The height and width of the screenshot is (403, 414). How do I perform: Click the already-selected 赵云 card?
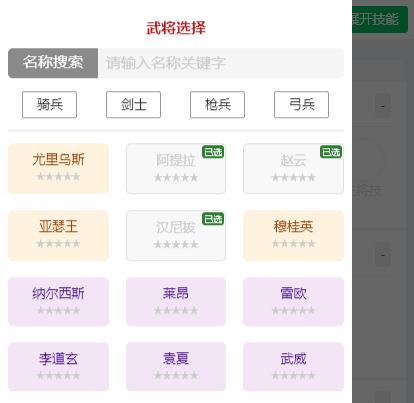(x=293, y=168)
